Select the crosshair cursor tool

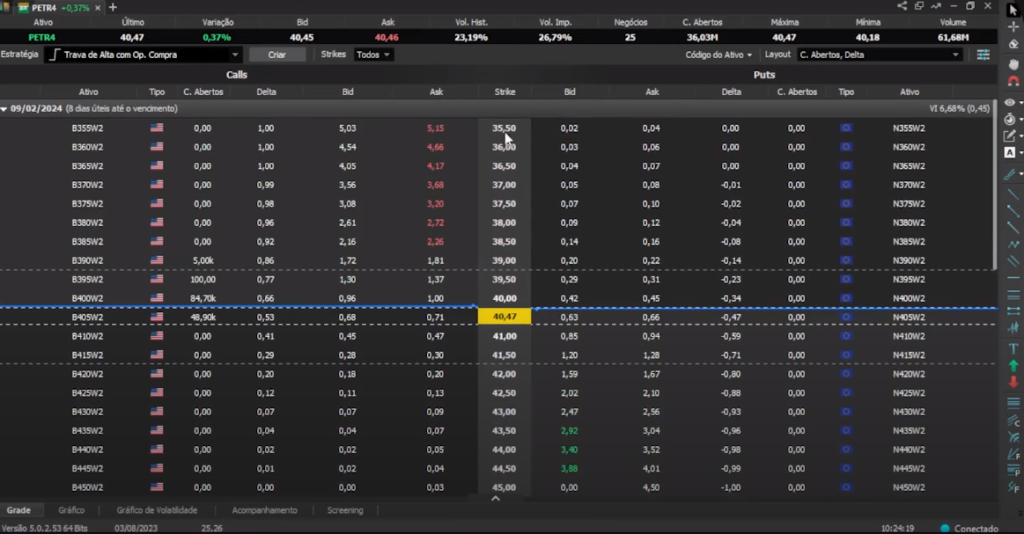click(1013, 26)
